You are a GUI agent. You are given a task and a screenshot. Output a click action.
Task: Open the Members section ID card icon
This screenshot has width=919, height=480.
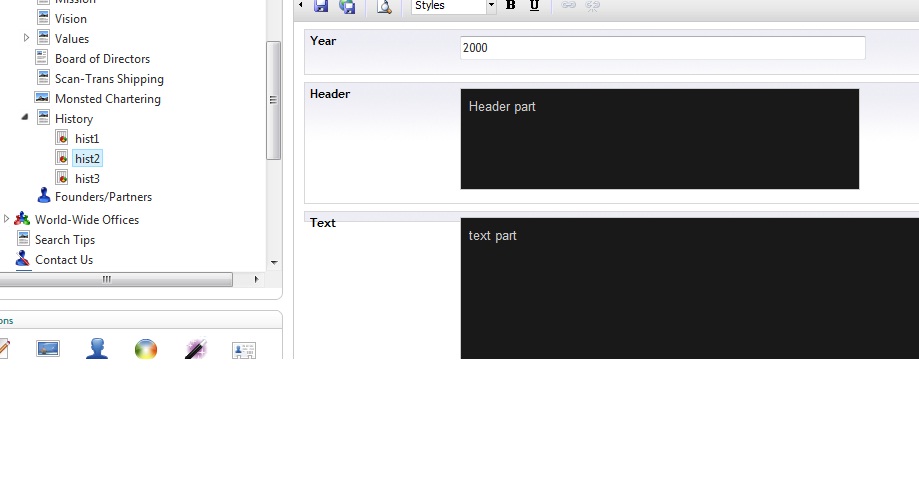click(244, 350)
